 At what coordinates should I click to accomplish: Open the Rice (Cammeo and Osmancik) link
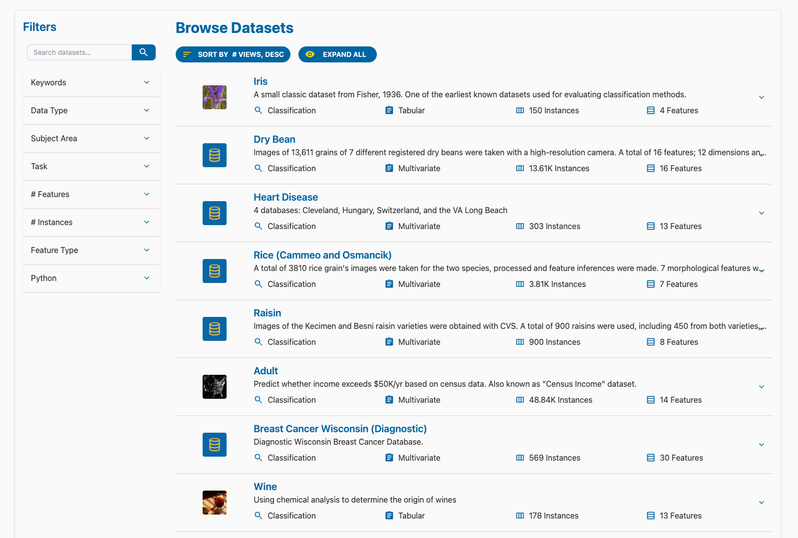coord(323,255)
